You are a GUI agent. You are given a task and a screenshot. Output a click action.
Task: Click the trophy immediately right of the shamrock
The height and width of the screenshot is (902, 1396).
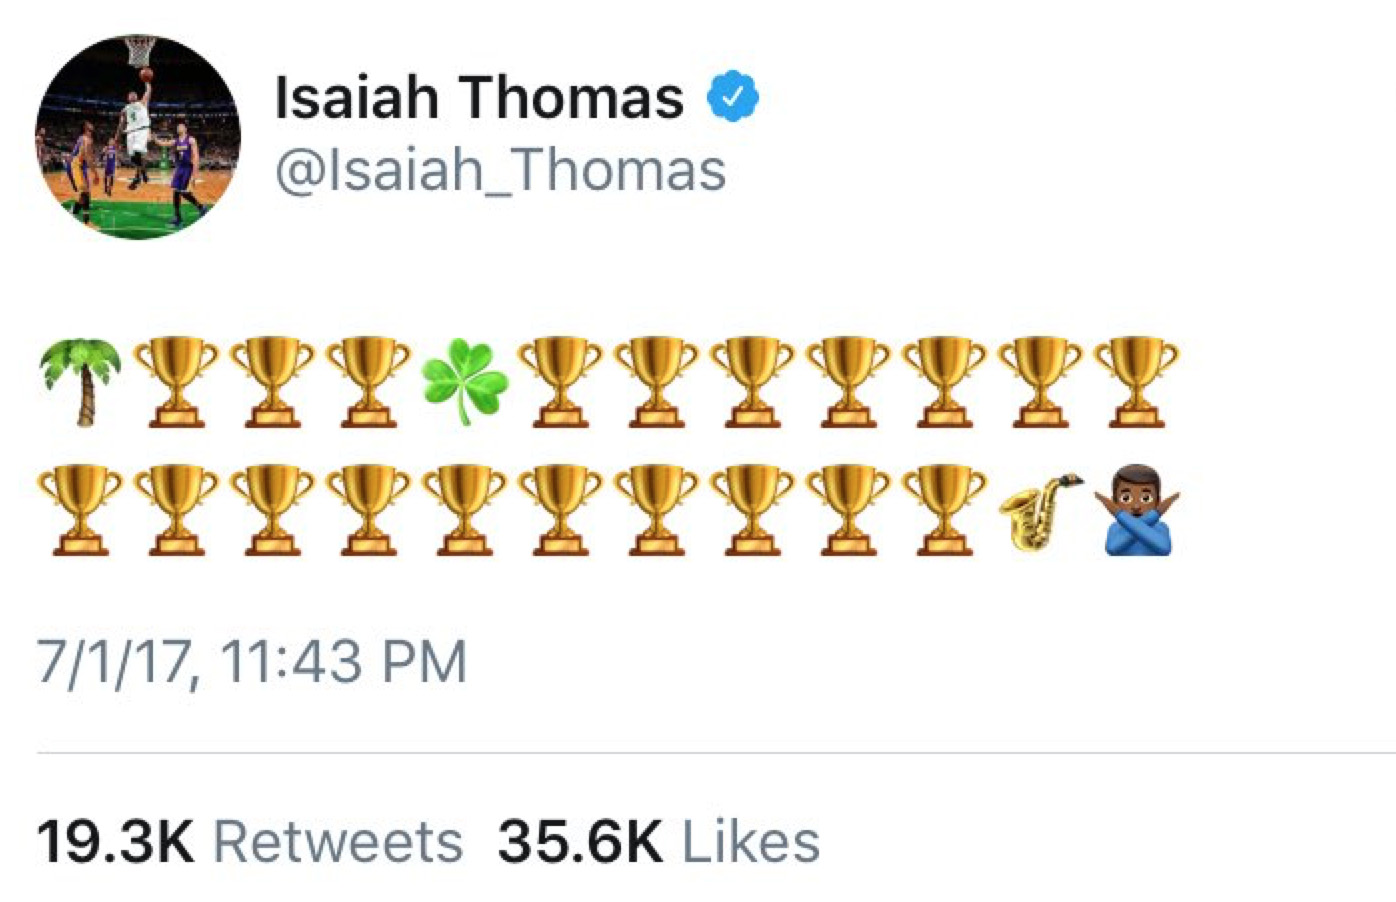pos(560,382)
